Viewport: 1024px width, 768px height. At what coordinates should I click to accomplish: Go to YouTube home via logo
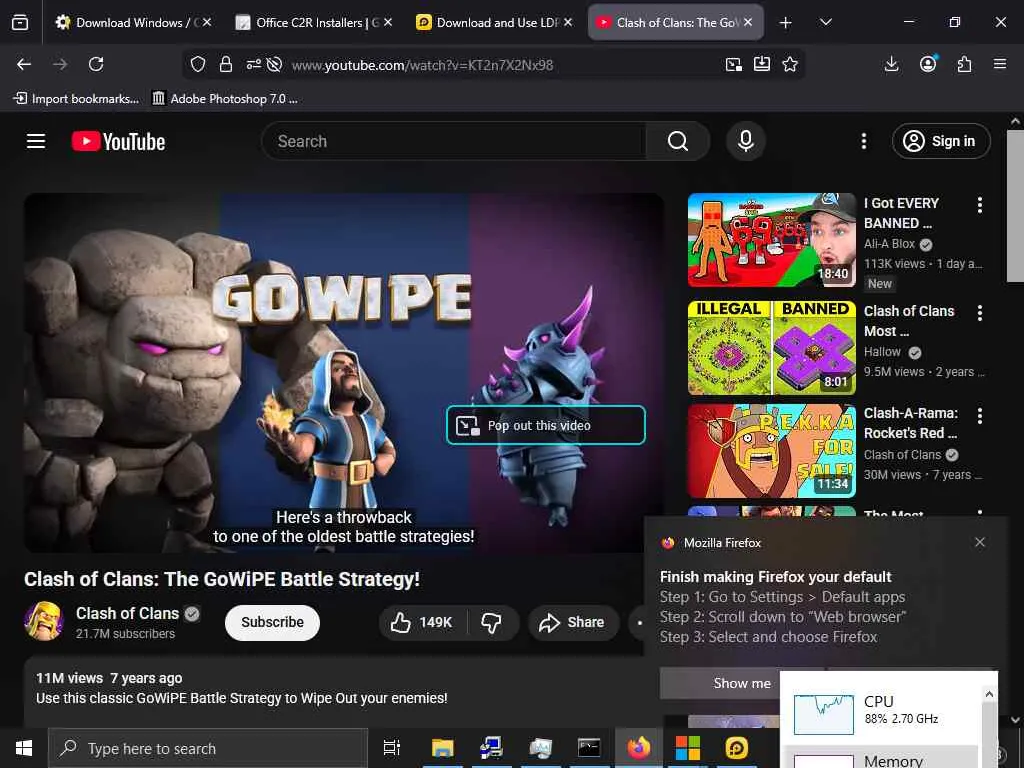point(118,142)
